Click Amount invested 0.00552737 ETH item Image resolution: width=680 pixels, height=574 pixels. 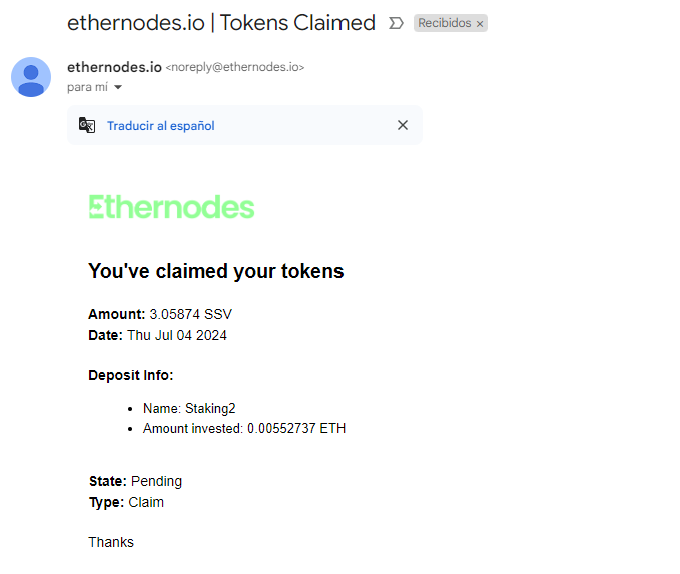point(245,428)
